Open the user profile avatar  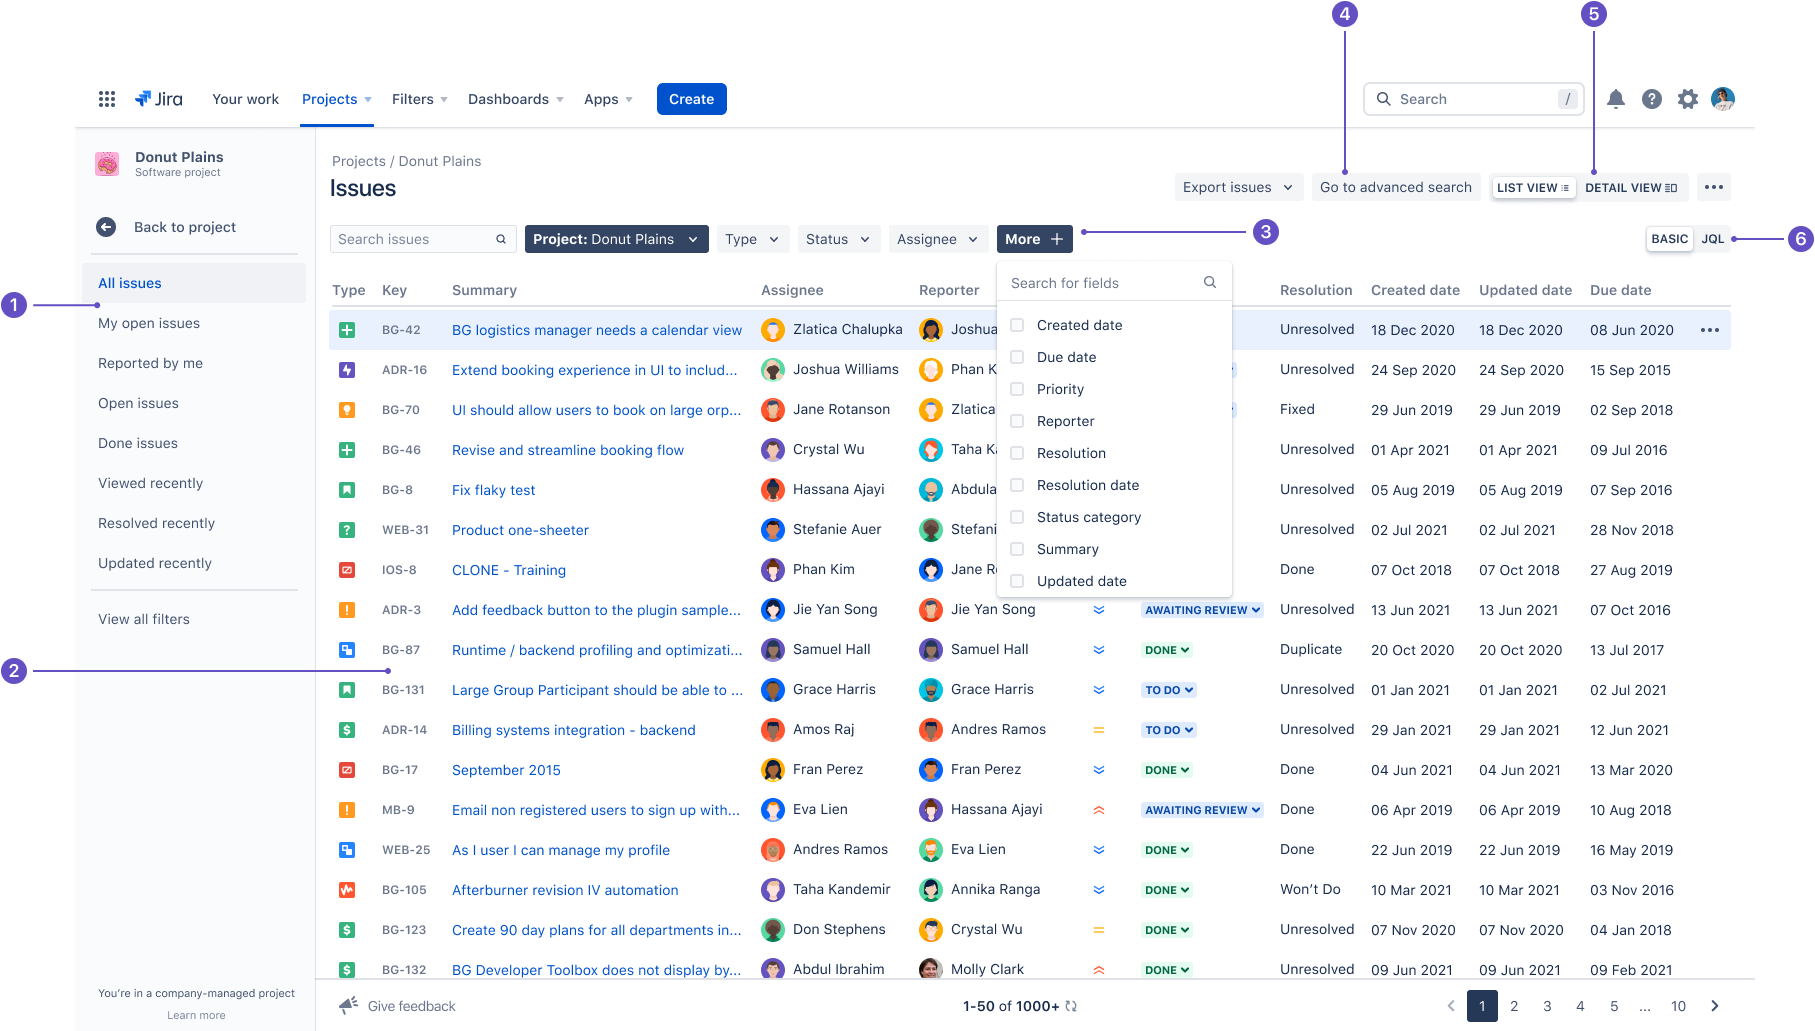pyautogui.click(x=1723, y=99)
